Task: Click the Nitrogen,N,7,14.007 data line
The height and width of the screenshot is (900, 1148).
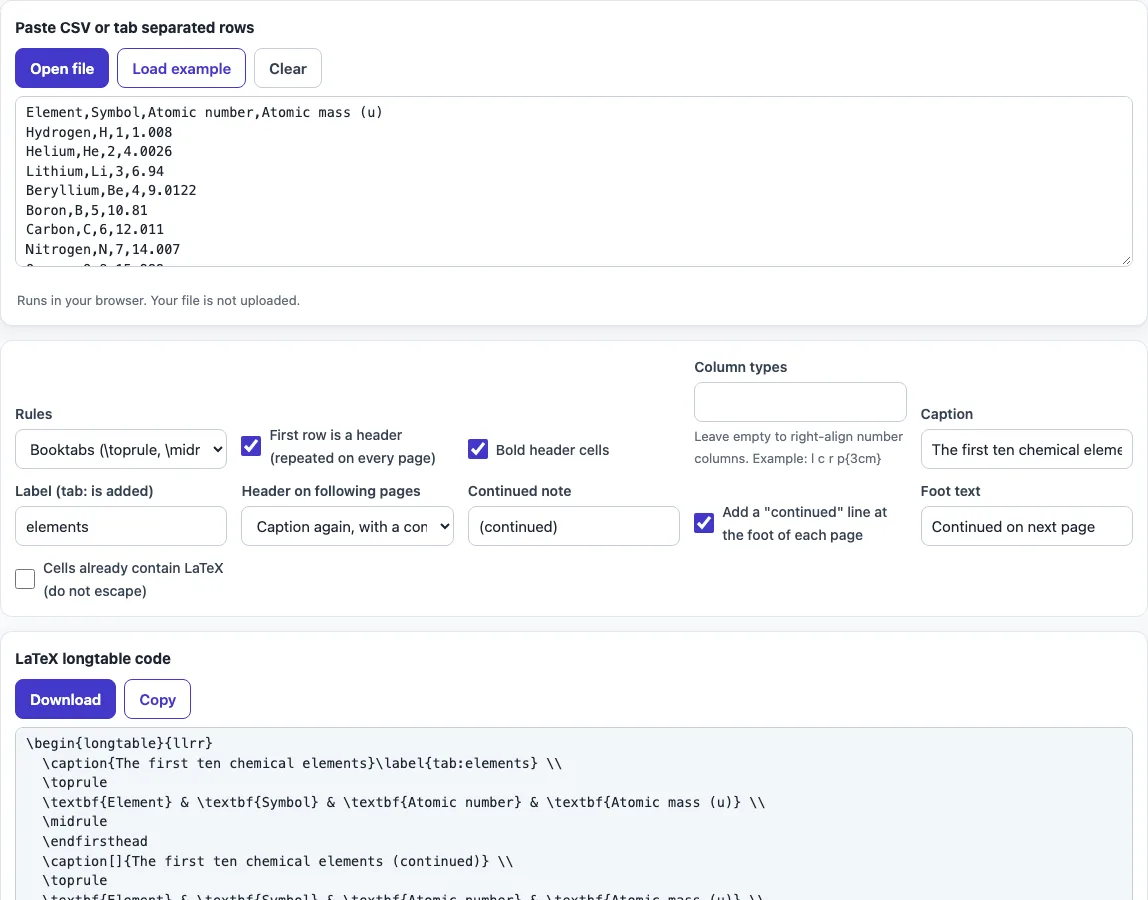Action: (x=103, y=249)
